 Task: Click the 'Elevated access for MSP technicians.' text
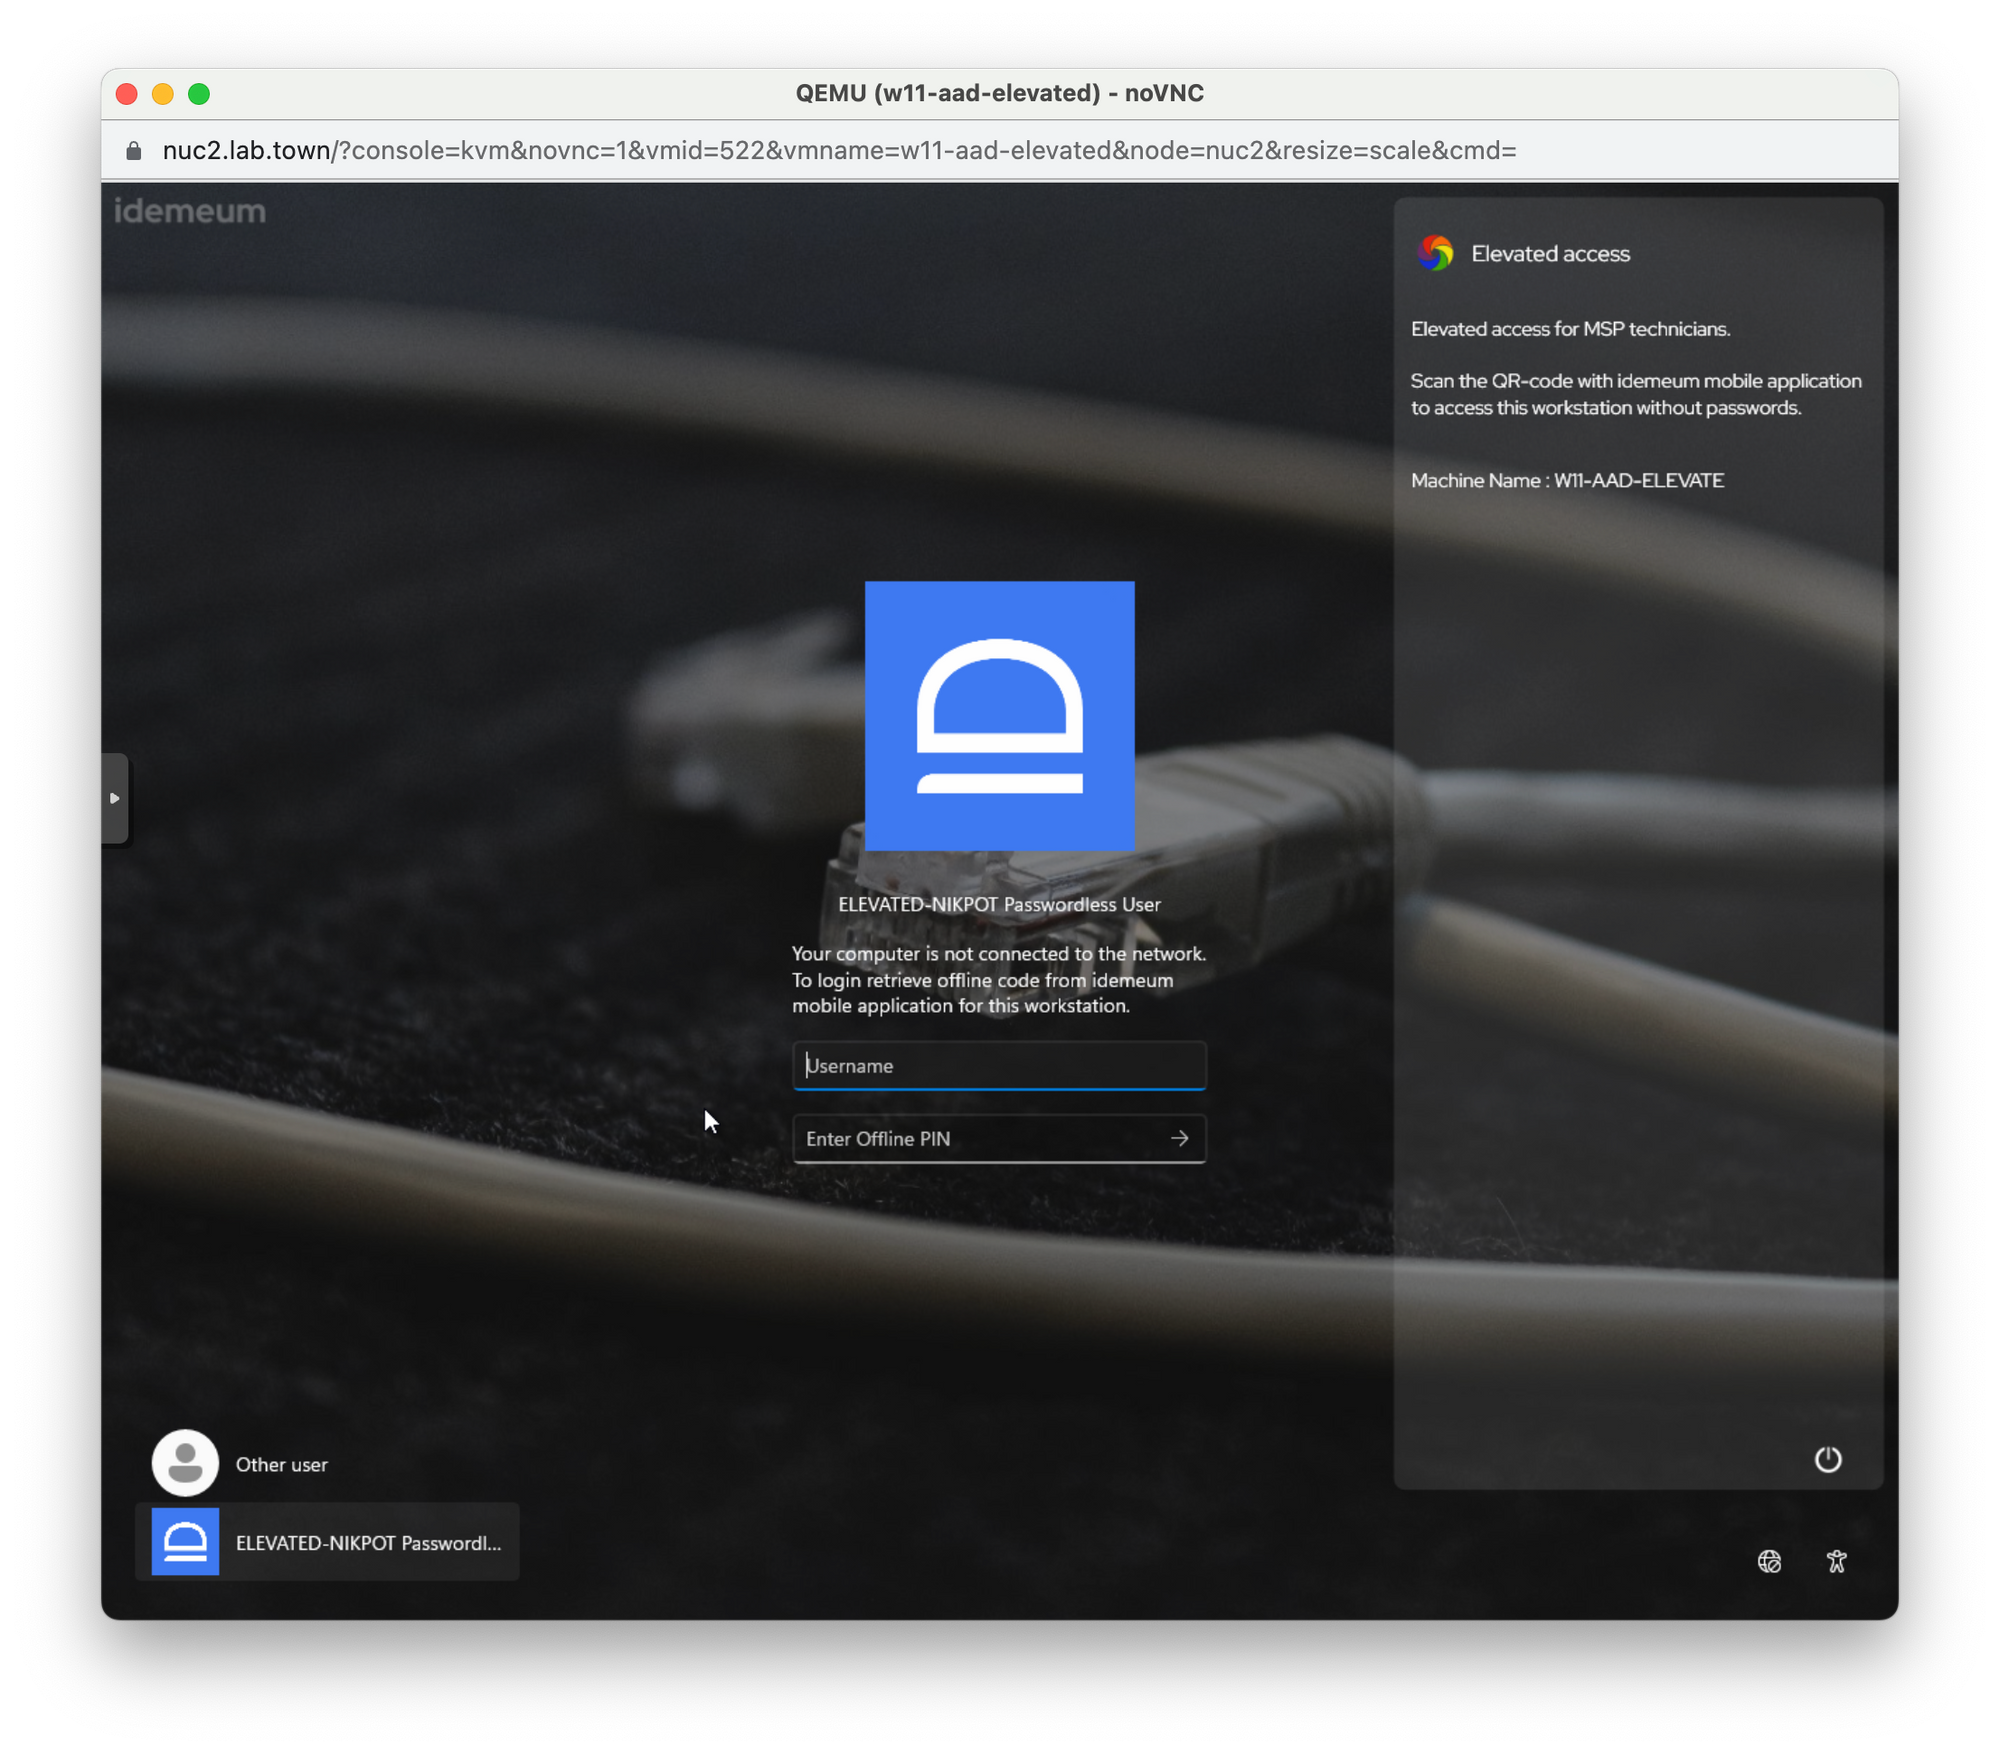tap(1570, 329)
